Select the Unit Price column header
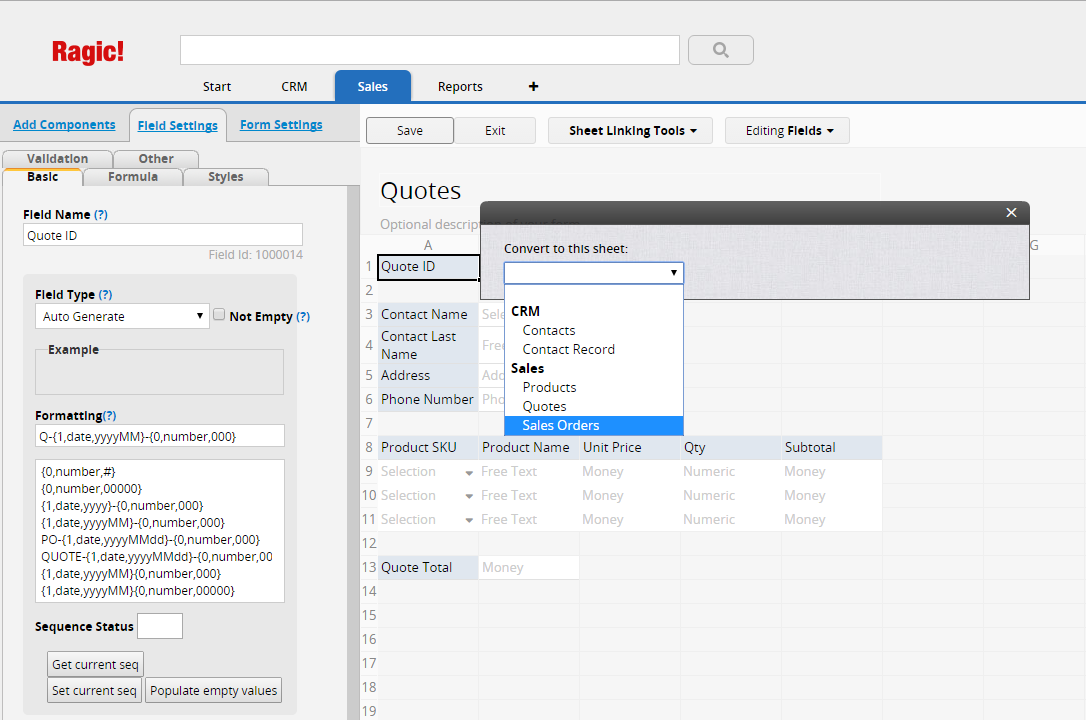 tap(630, 447)
